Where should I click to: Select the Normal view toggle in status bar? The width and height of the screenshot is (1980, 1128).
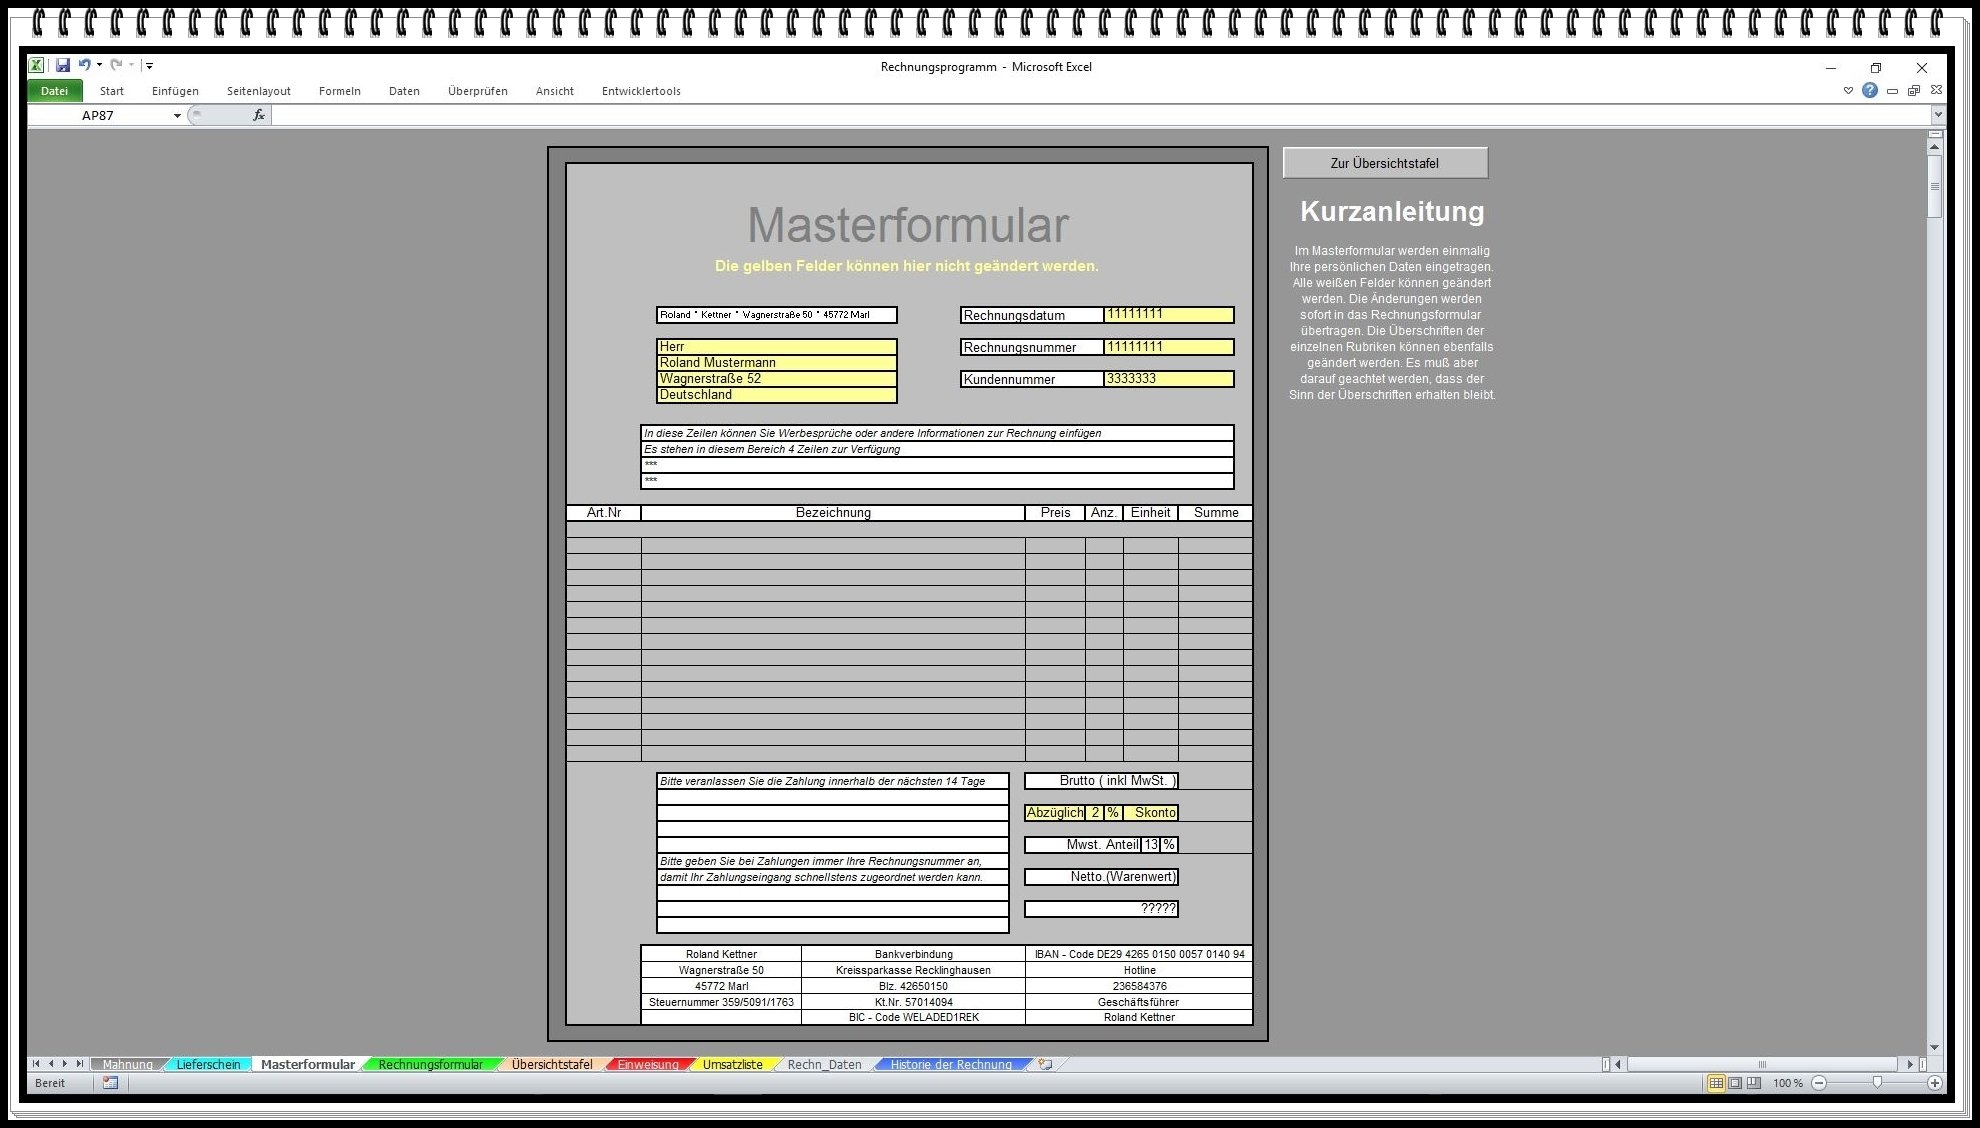(1716, 1083)
